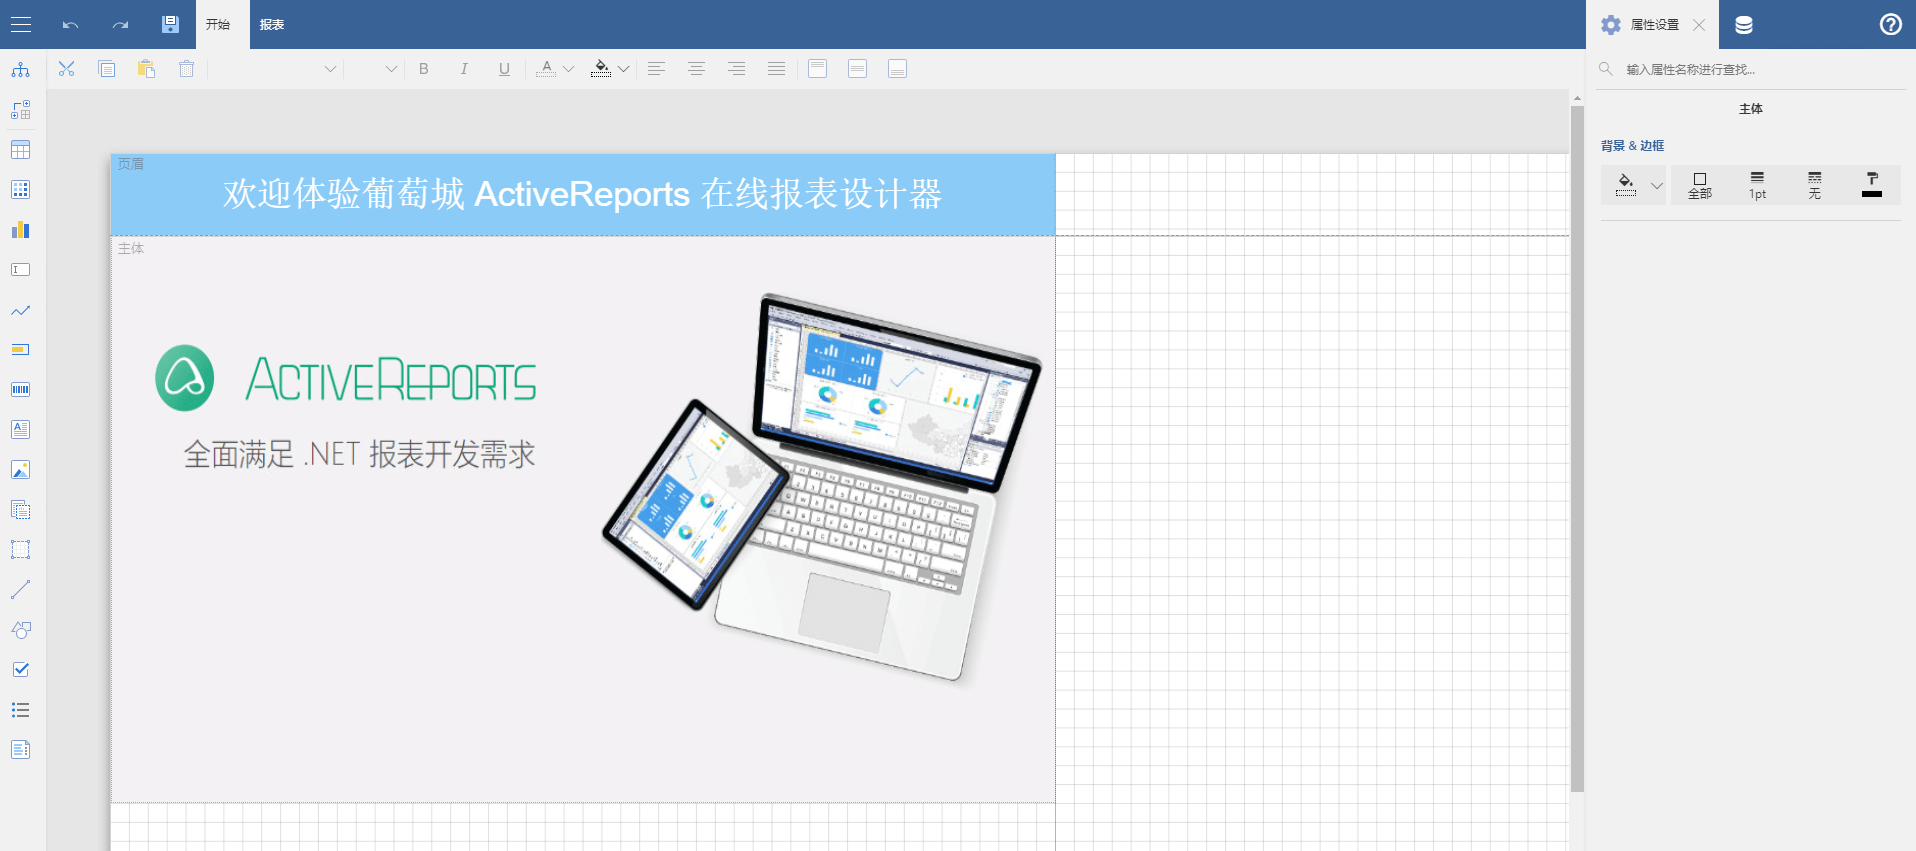The image size is (1916, 851).
Task: Select the List control
Action: tap(20, 710)
